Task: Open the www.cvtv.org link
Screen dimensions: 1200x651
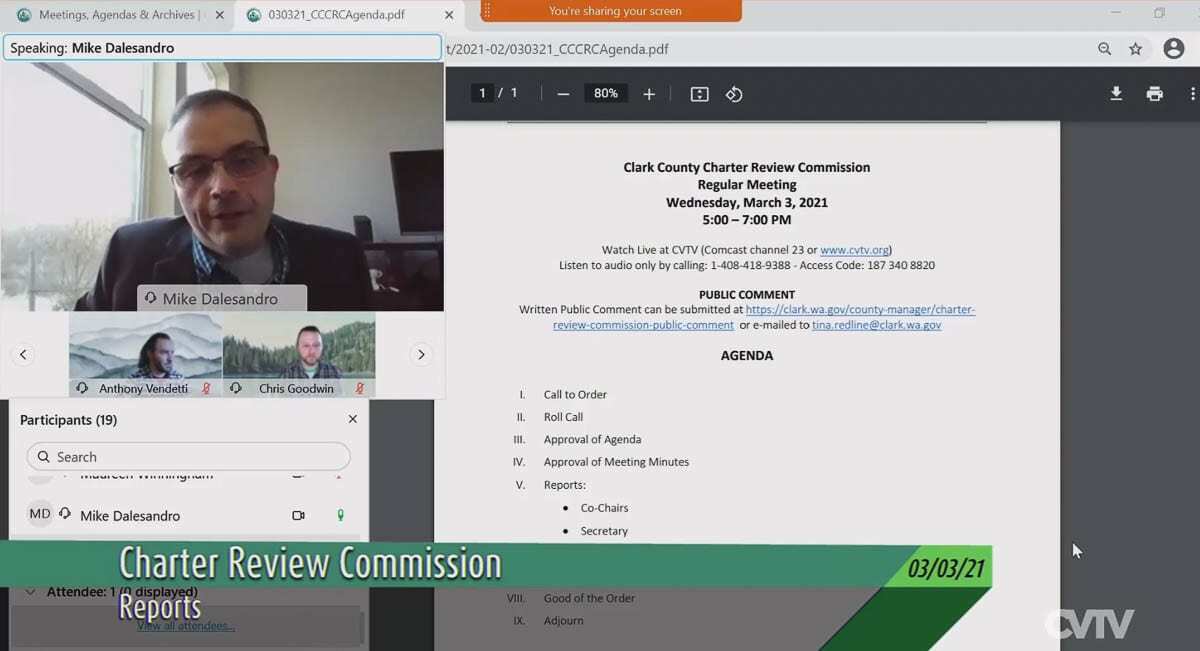Action: pos(854,250)
